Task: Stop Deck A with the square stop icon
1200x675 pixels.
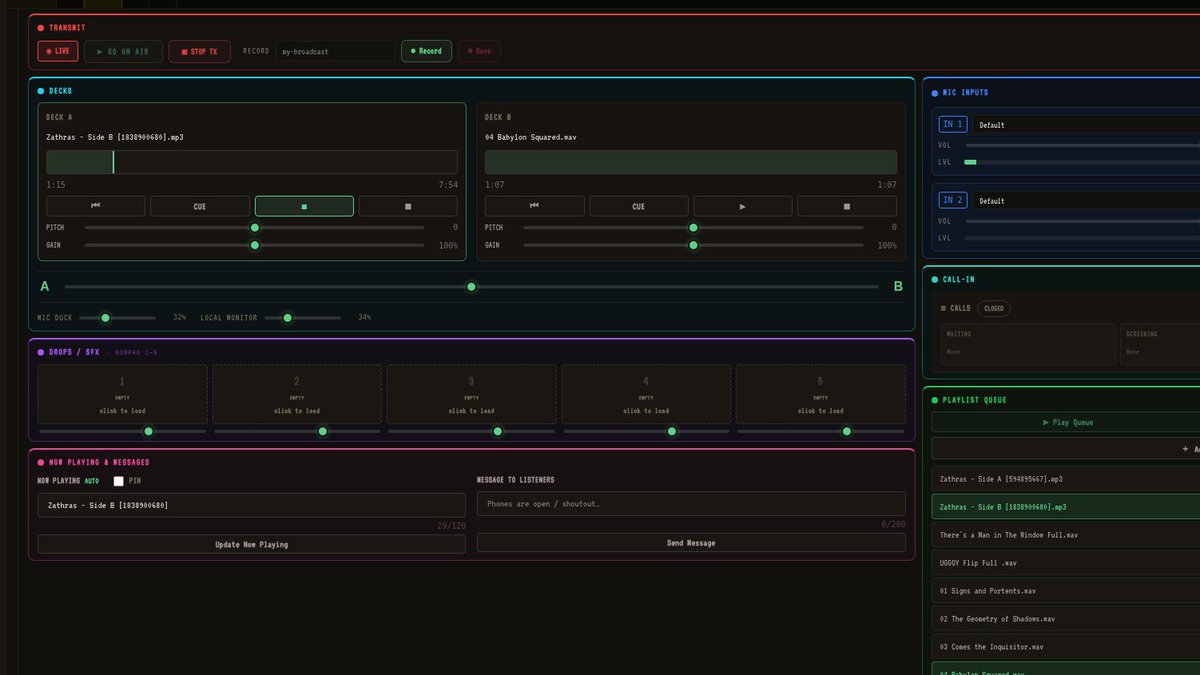Action: point(408,206)
